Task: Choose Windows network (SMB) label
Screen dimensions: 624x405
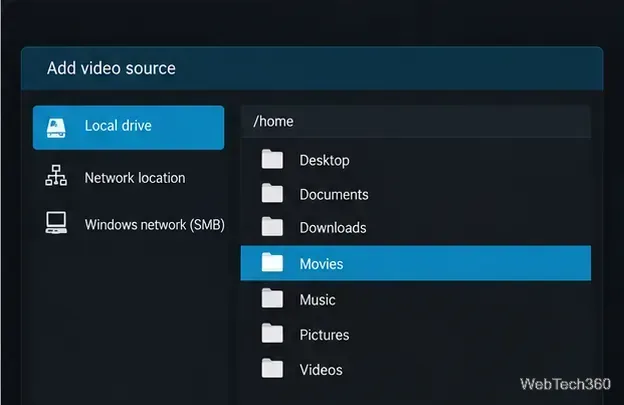Action: pyautogui.click(x=155, y=225)
